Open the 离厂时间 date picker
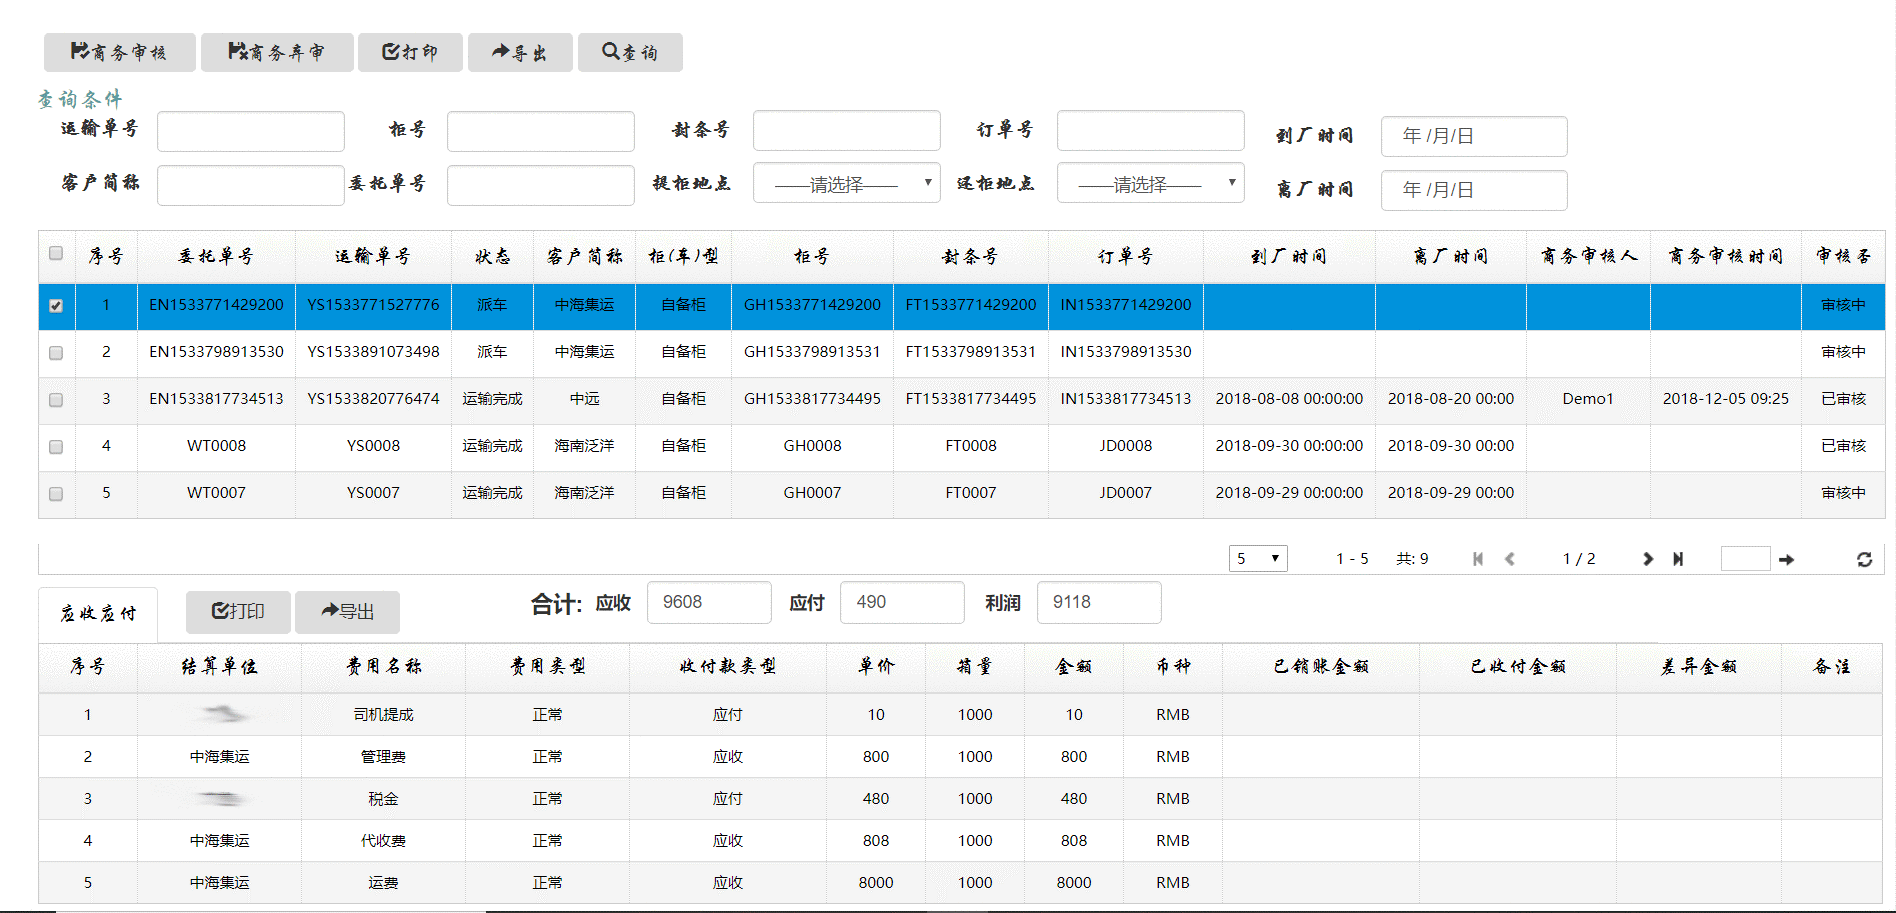The width and height of the screenshot is (1896, 913). click(x=1474, y=190)
